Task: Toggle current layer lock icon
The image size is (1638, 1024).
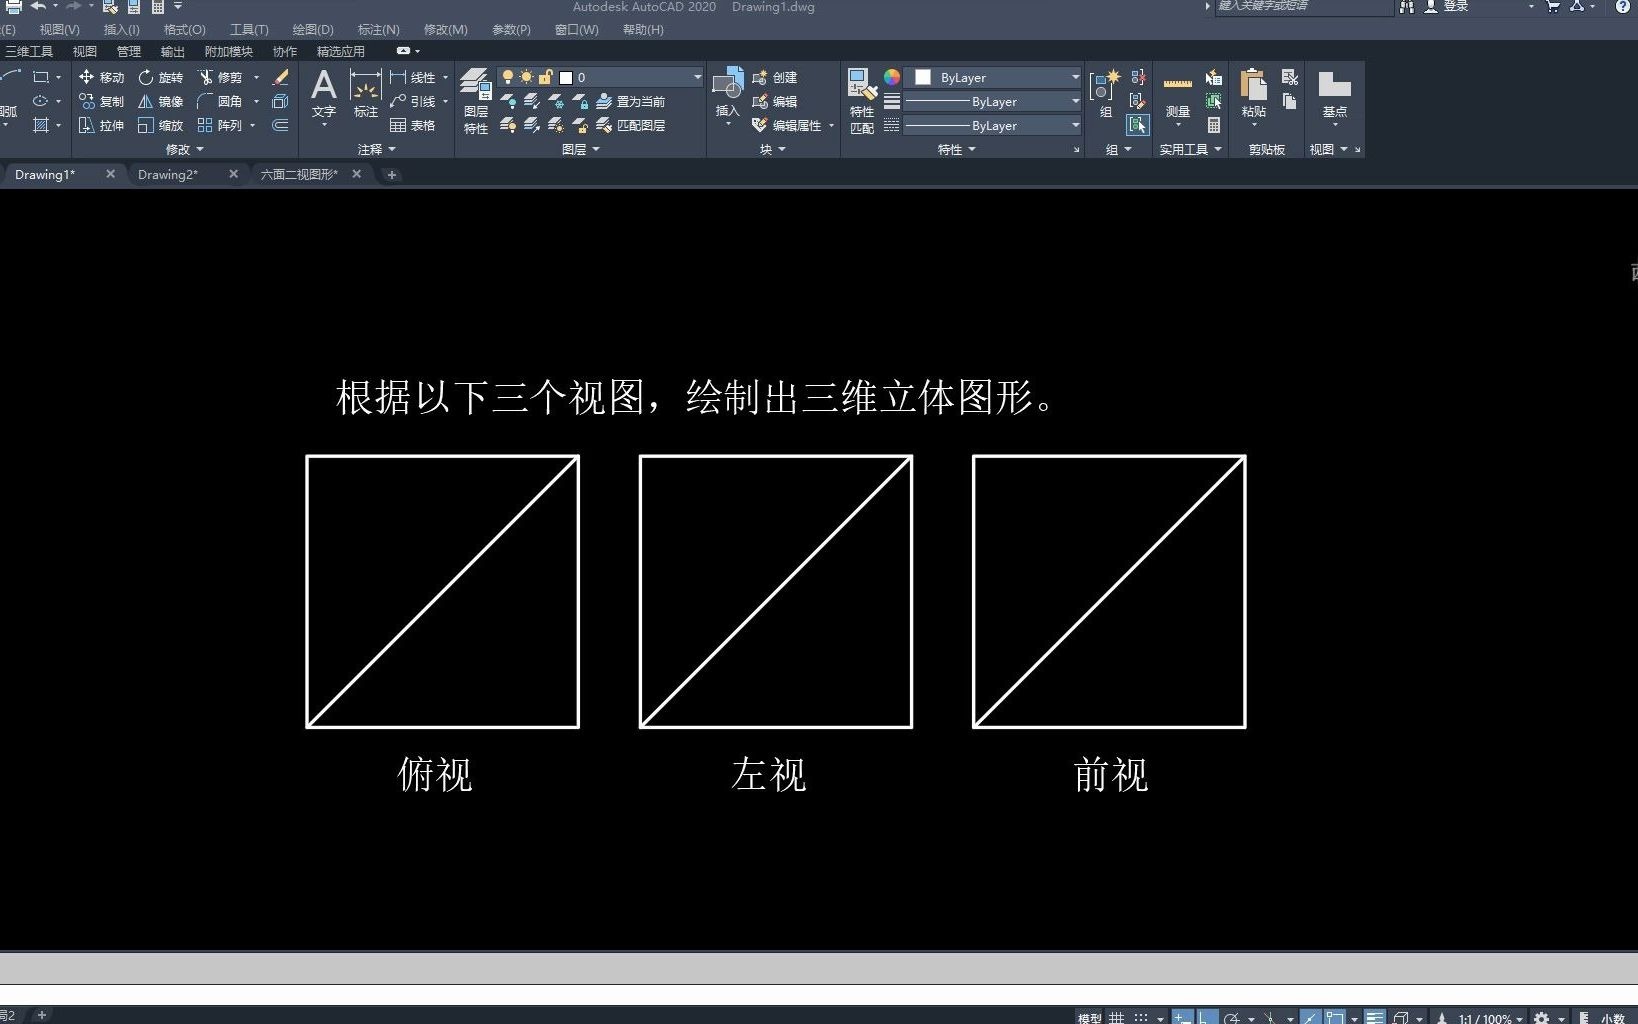Action: (x=546, y=77)
